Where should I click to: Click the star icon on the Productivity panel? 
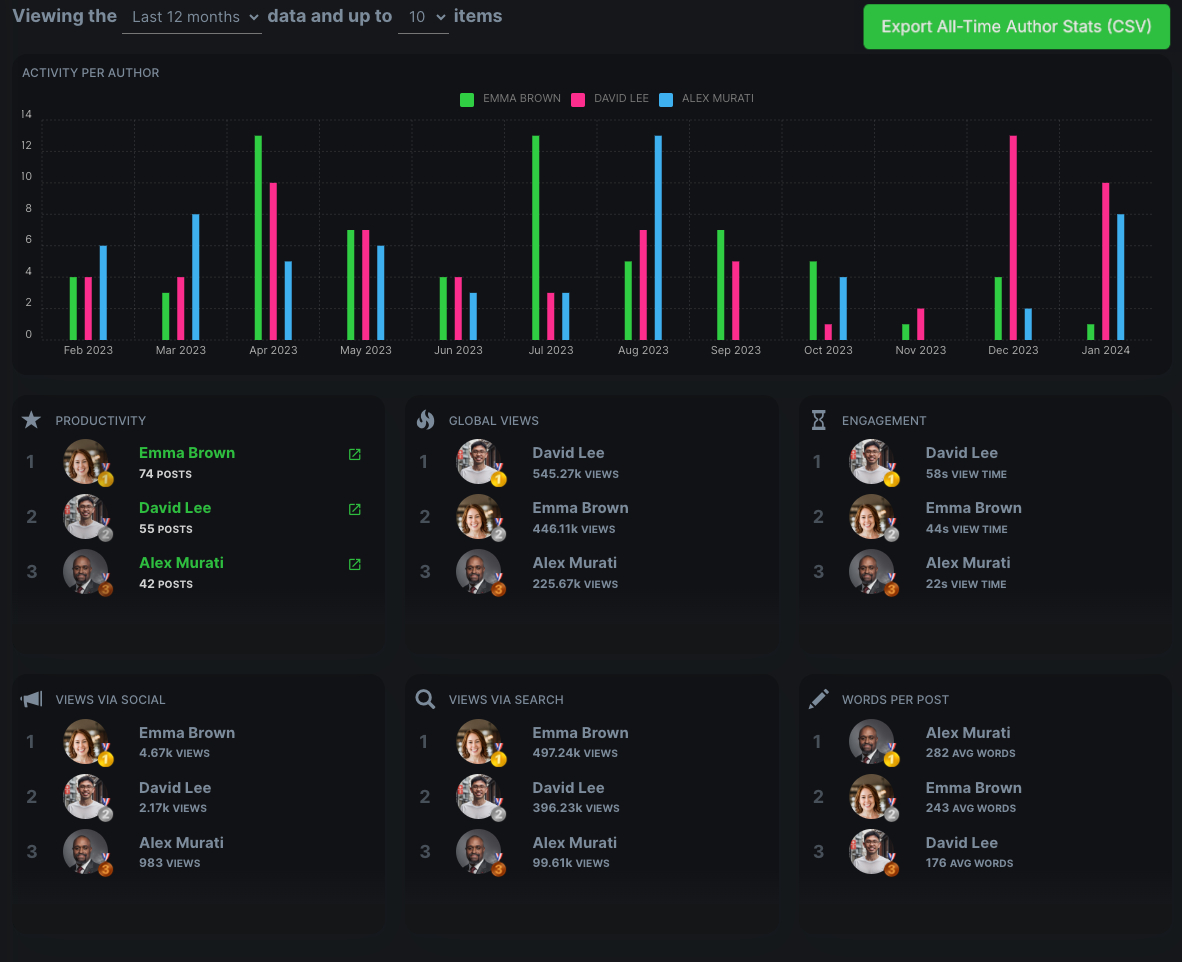click(31, 419)
